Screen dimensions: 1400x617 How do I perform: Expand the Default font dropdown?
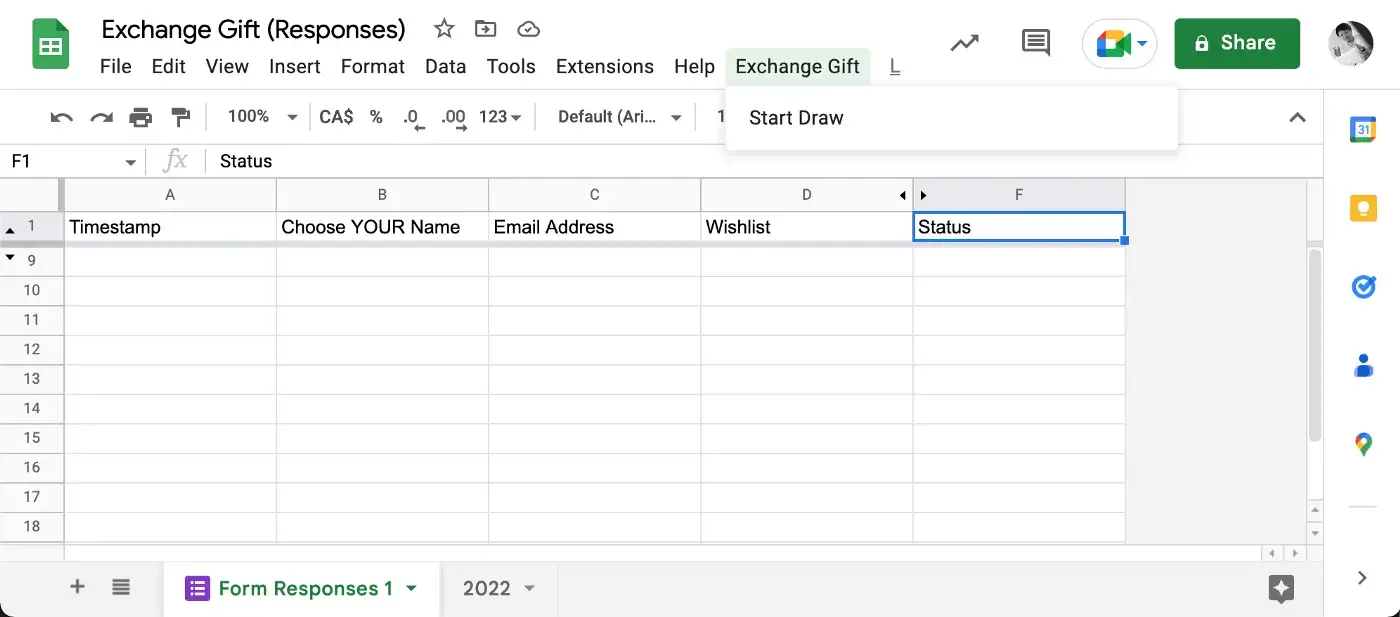point(620,117)
